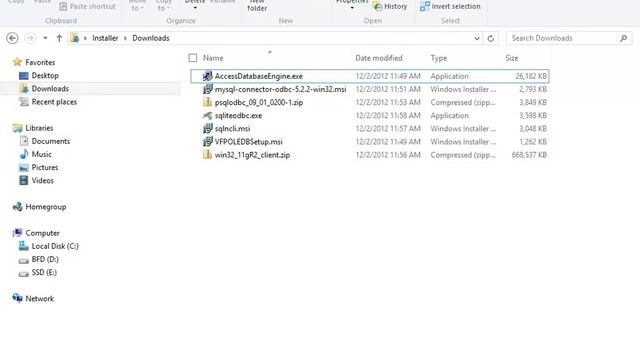Click New folder ribbon button
The height and width of the screenshot is (360, 640).
[257, 5]
